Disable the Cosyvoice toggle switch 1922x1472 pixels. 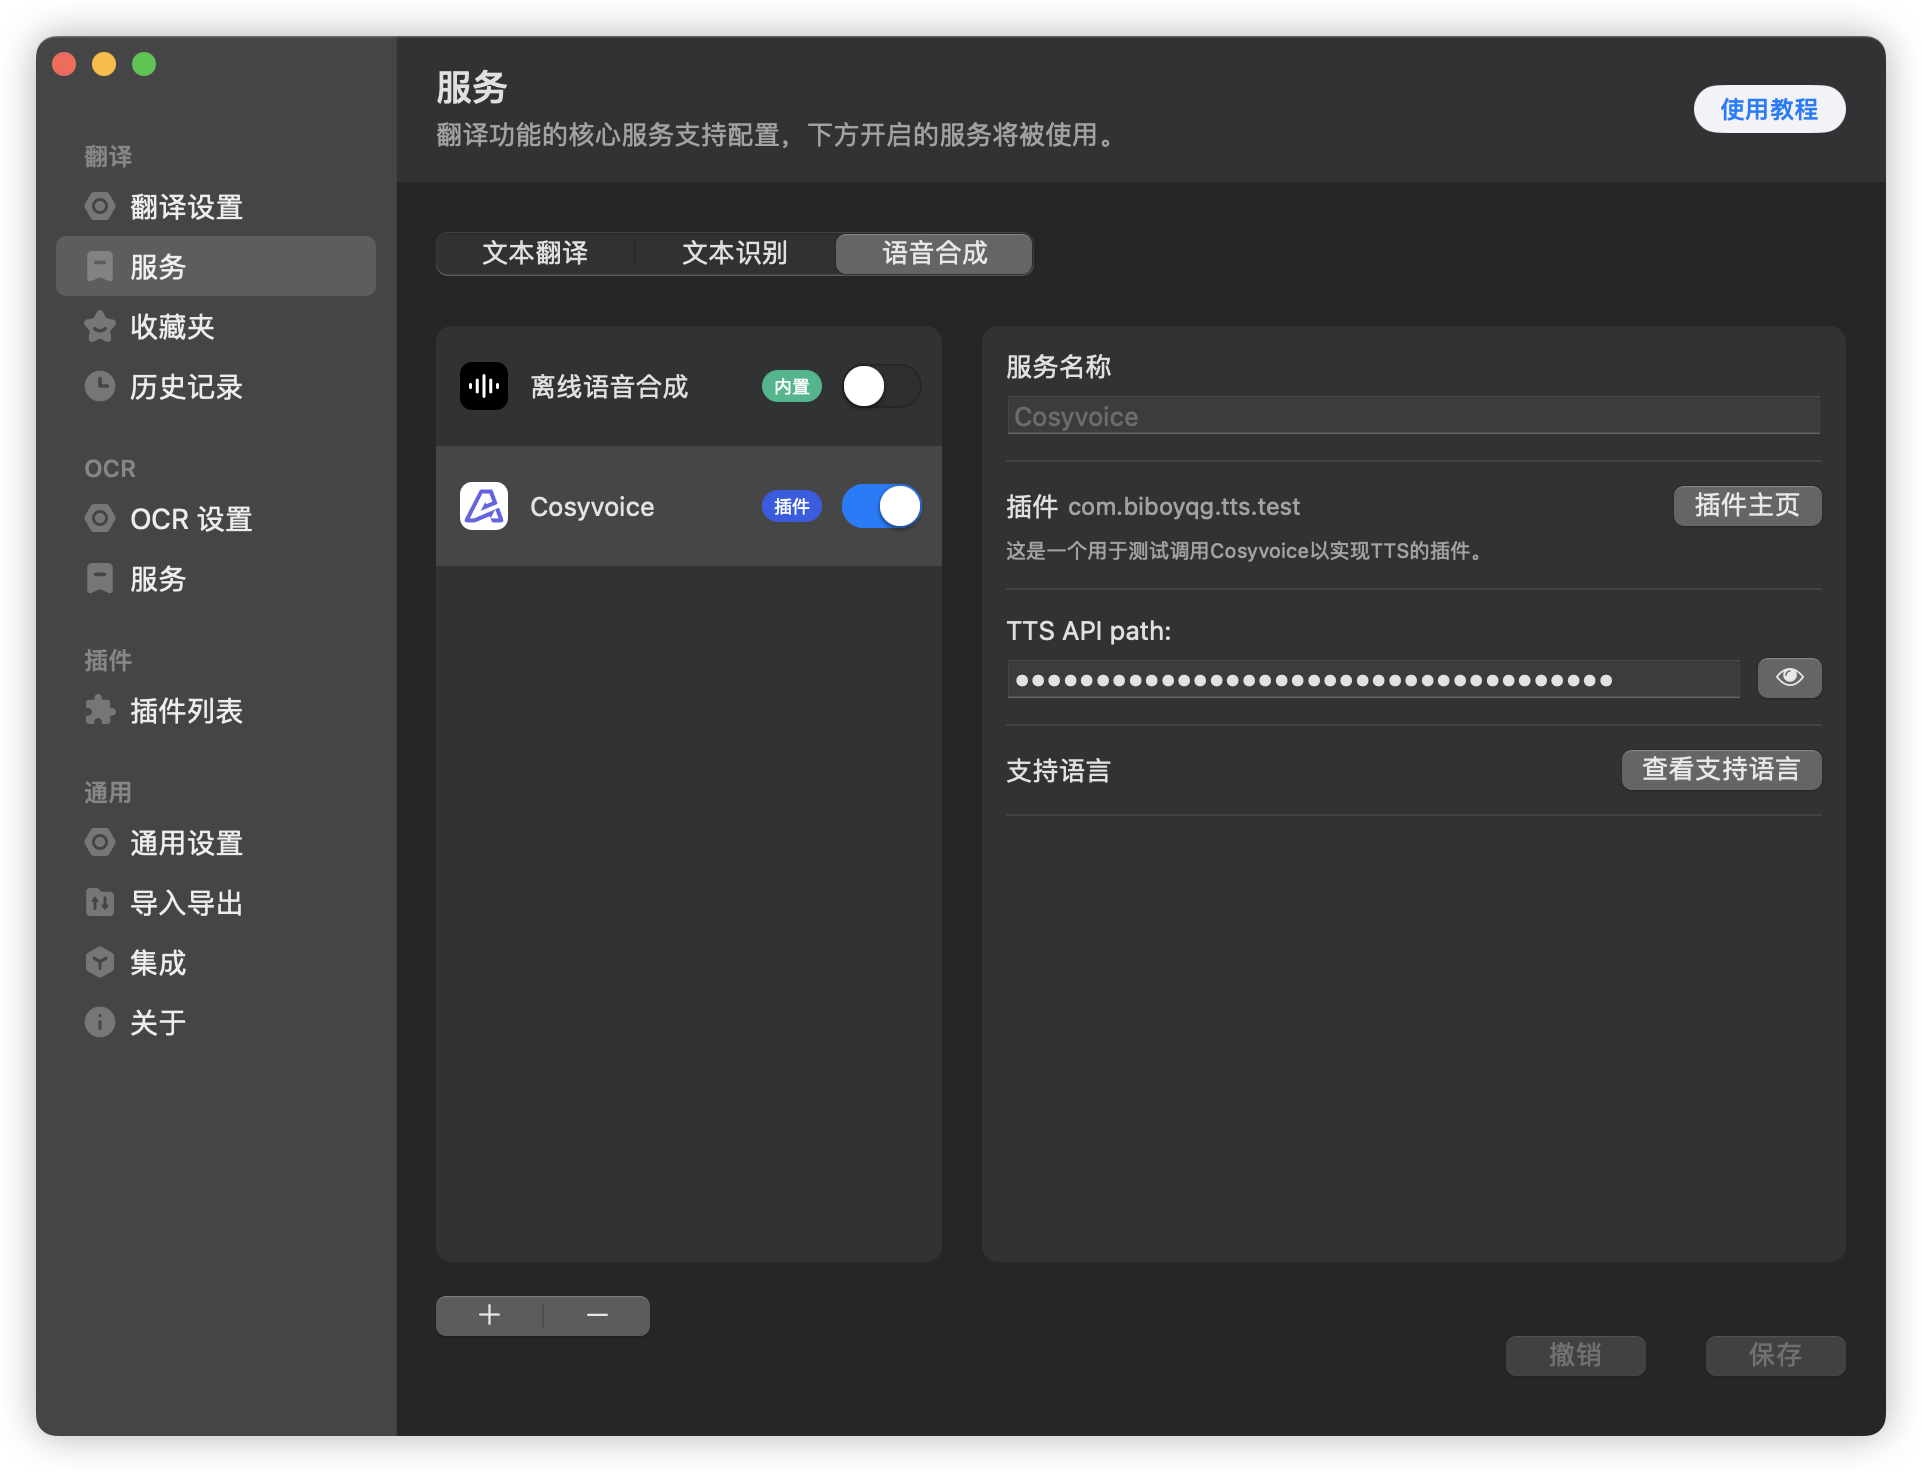click(x=880, y=507)
